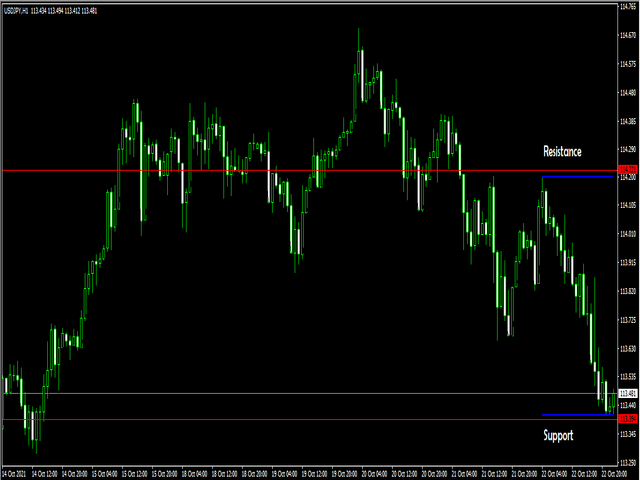Click the 114.575 price axis label

628,64
